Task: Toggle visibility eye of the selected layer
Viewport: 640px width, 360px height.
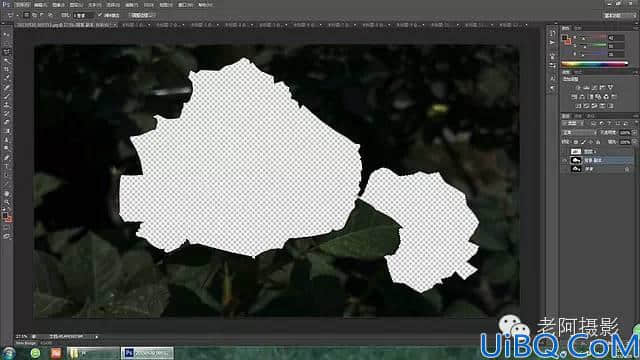Action: tap(565, 160)
